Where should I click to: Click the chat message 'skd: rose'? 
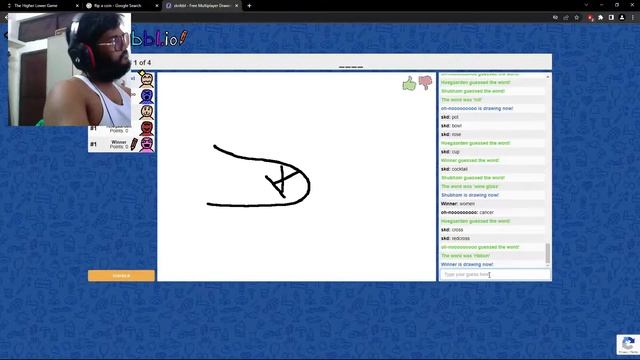(451, 134)
